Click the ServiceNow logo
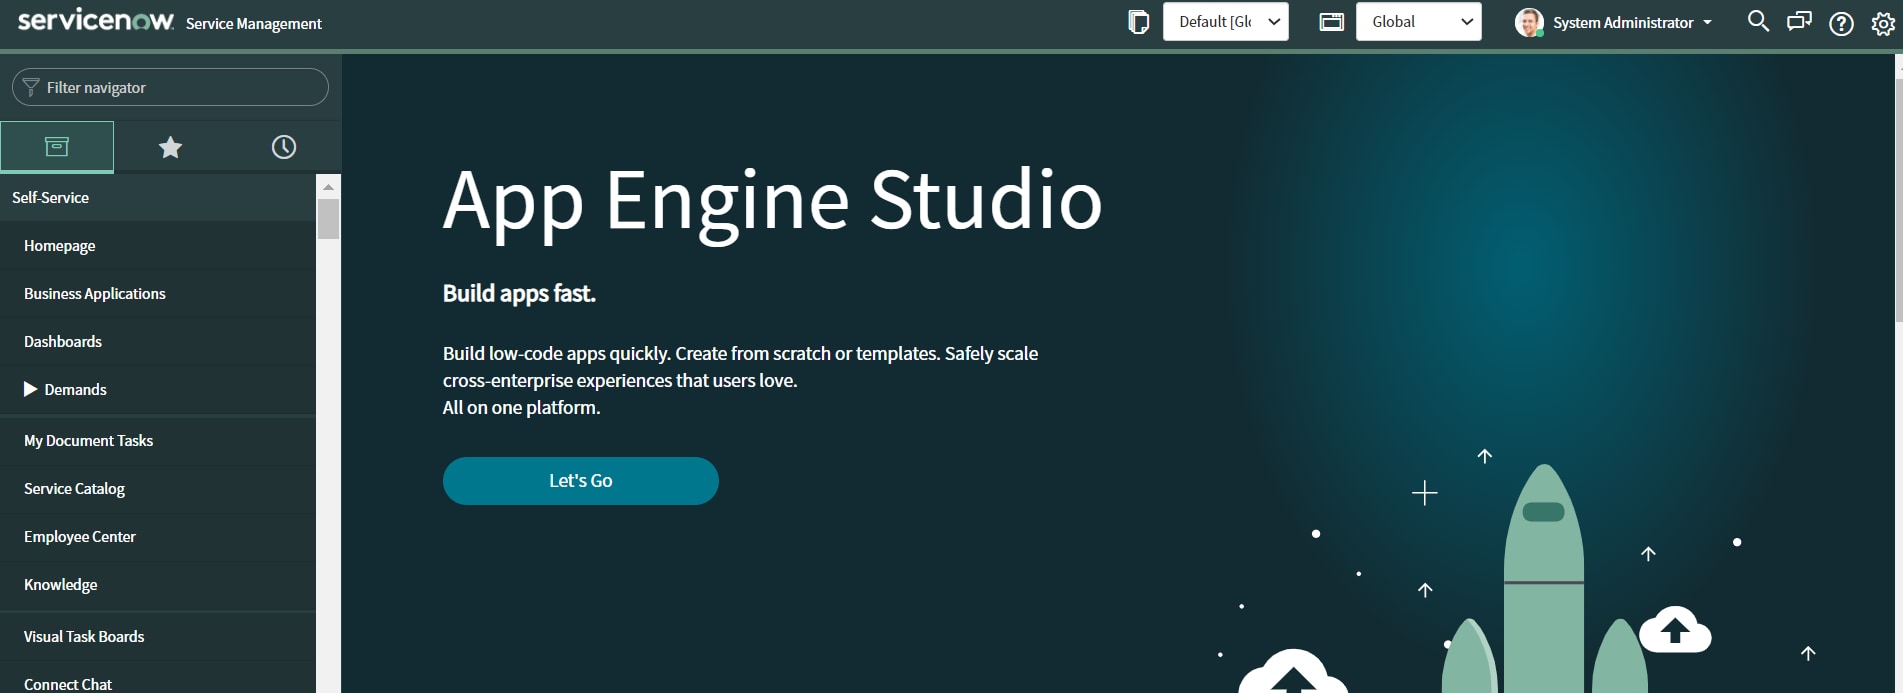Image resolution: width=1903 pixels, height=693 pixels. click(96, 20)
